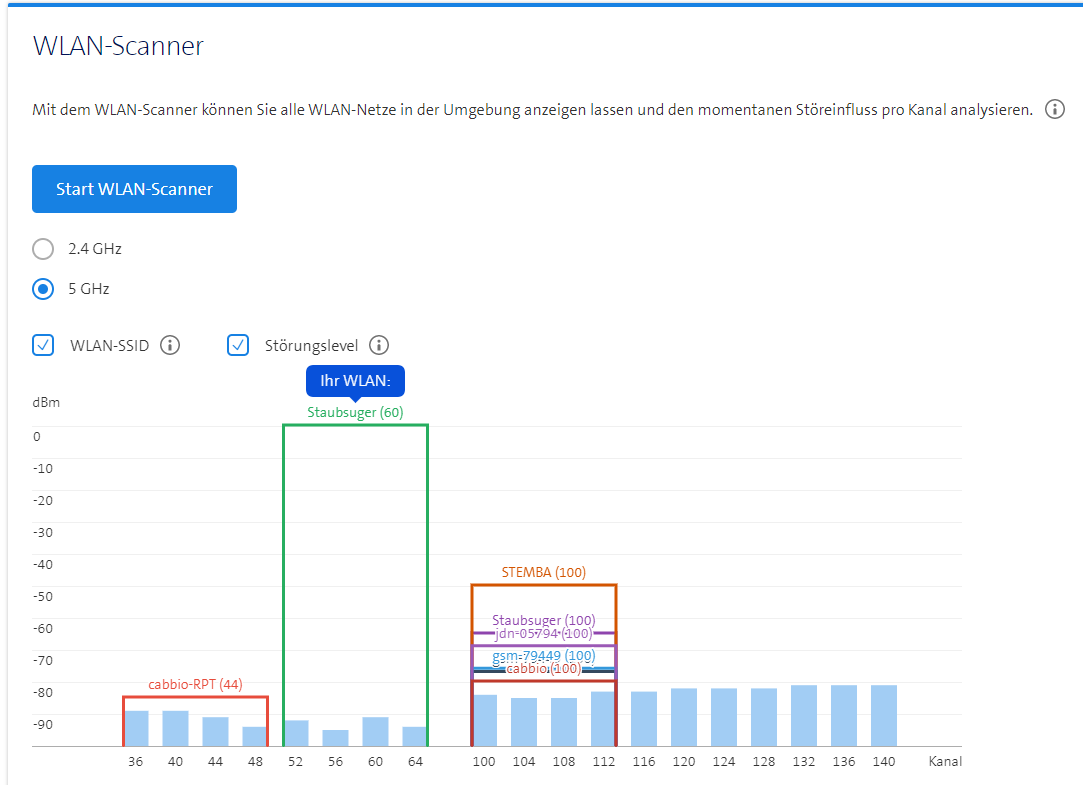Click interference bar for channel 116
This screenshot has height=785, width=1083.
click(643, 719)
